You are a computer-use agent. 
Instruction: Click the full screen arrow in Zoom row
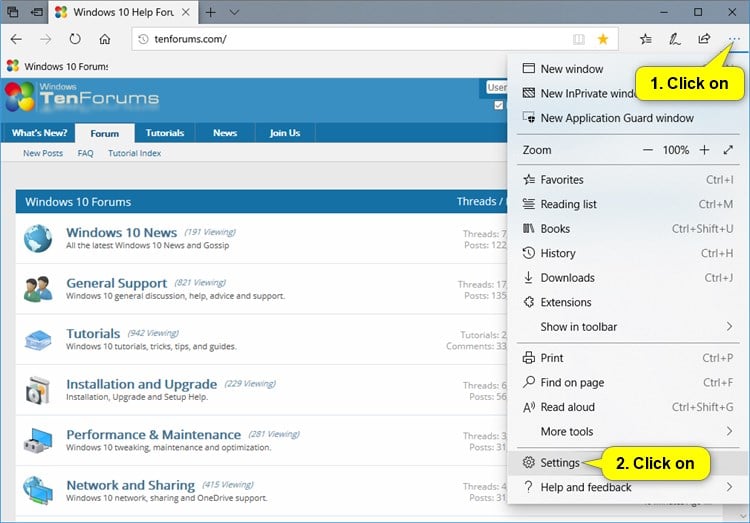[728, 150]
